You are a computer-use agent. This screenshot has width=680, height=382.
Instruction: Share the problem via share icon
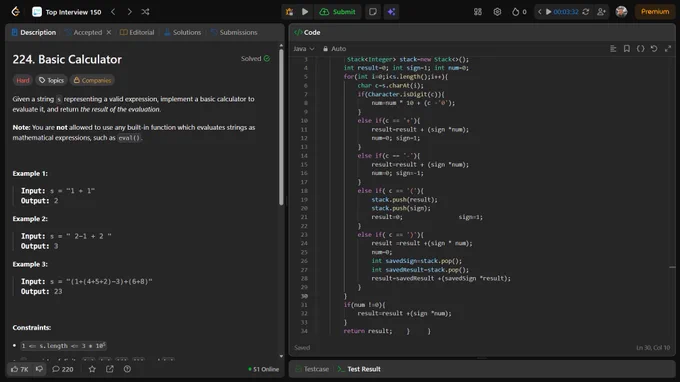click(x=110, y=369)
